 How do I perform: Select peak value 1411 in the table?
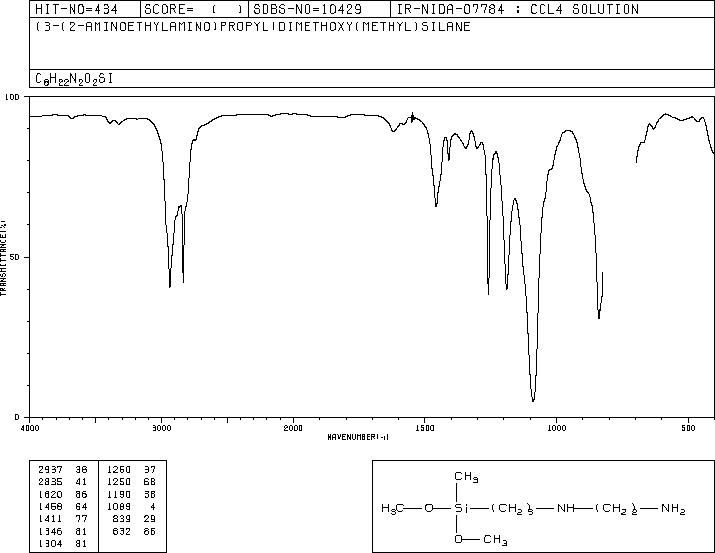click(x=50, y=519)
